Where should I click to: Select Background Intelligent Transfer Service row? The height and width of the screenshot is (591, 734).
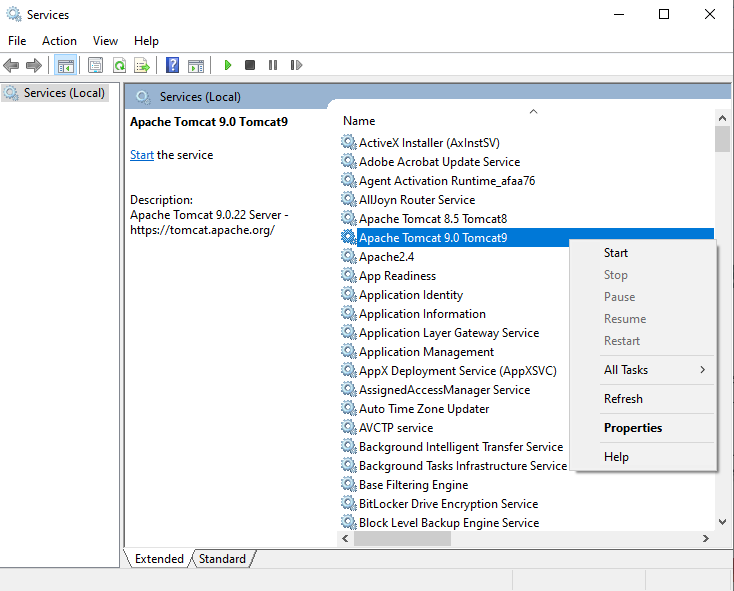461,447
